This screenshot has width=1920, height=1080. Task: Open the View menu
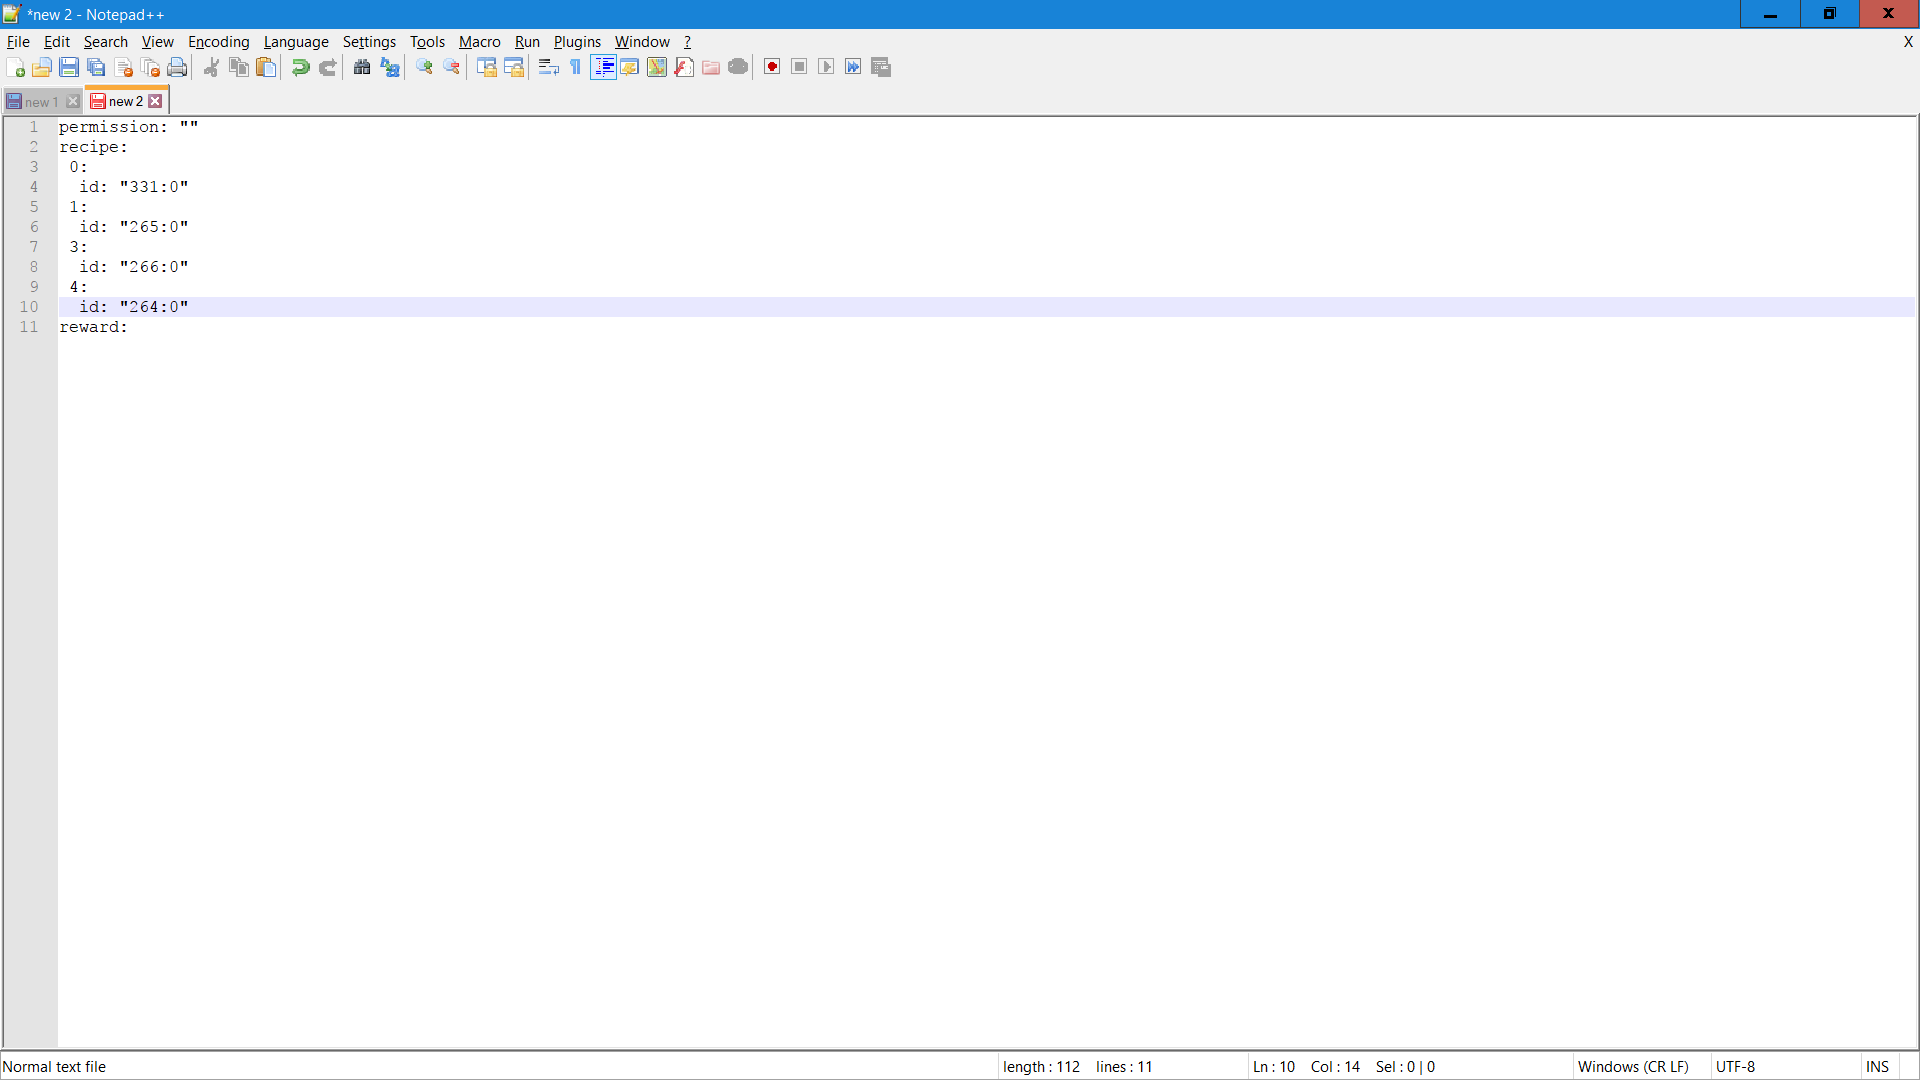click(158, 42)
